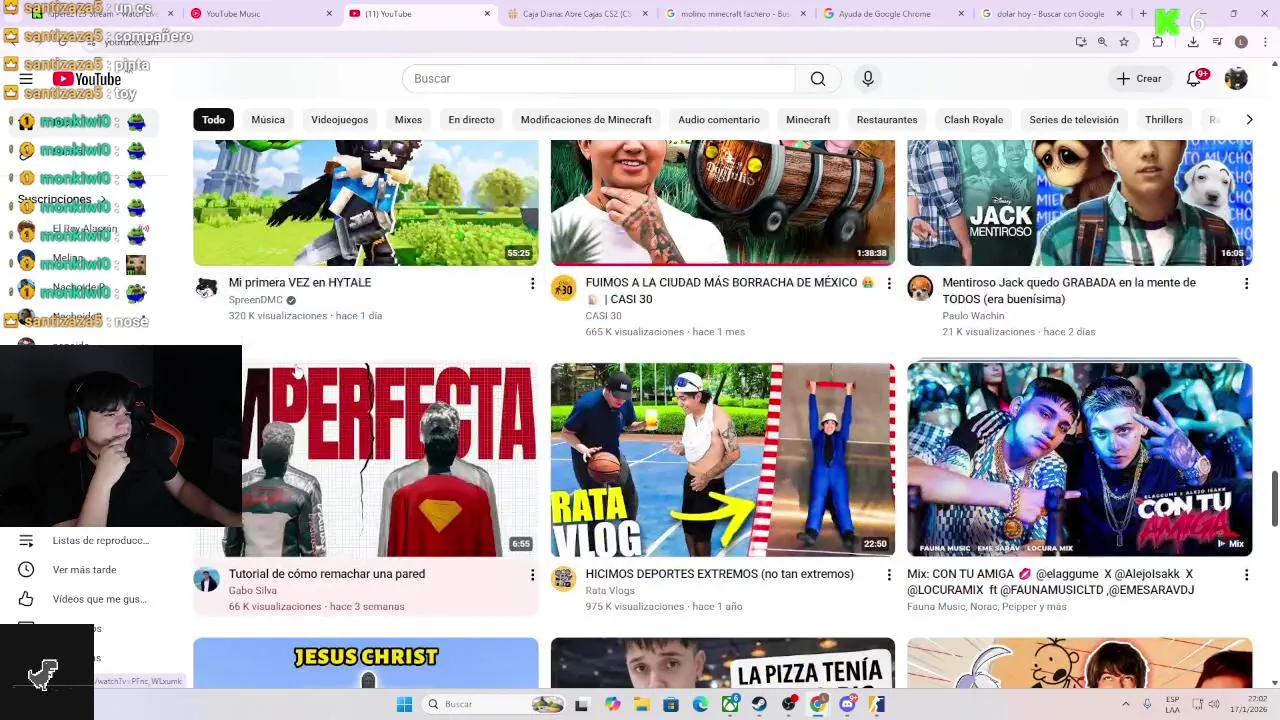
Task: Select the Mixes filter chip
Action: pyautogui.click(x=408, y=120)
